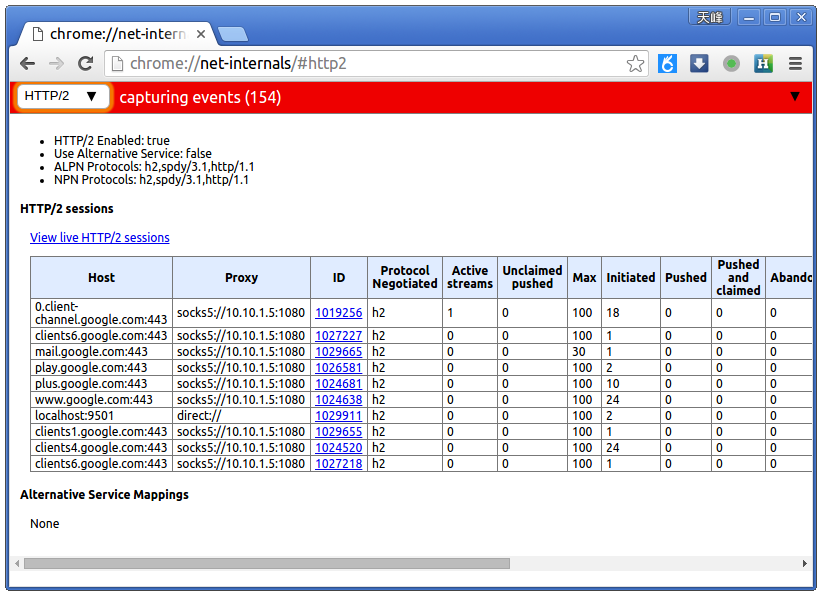
Task: Click the Host column header
Action: click(101, 277)
